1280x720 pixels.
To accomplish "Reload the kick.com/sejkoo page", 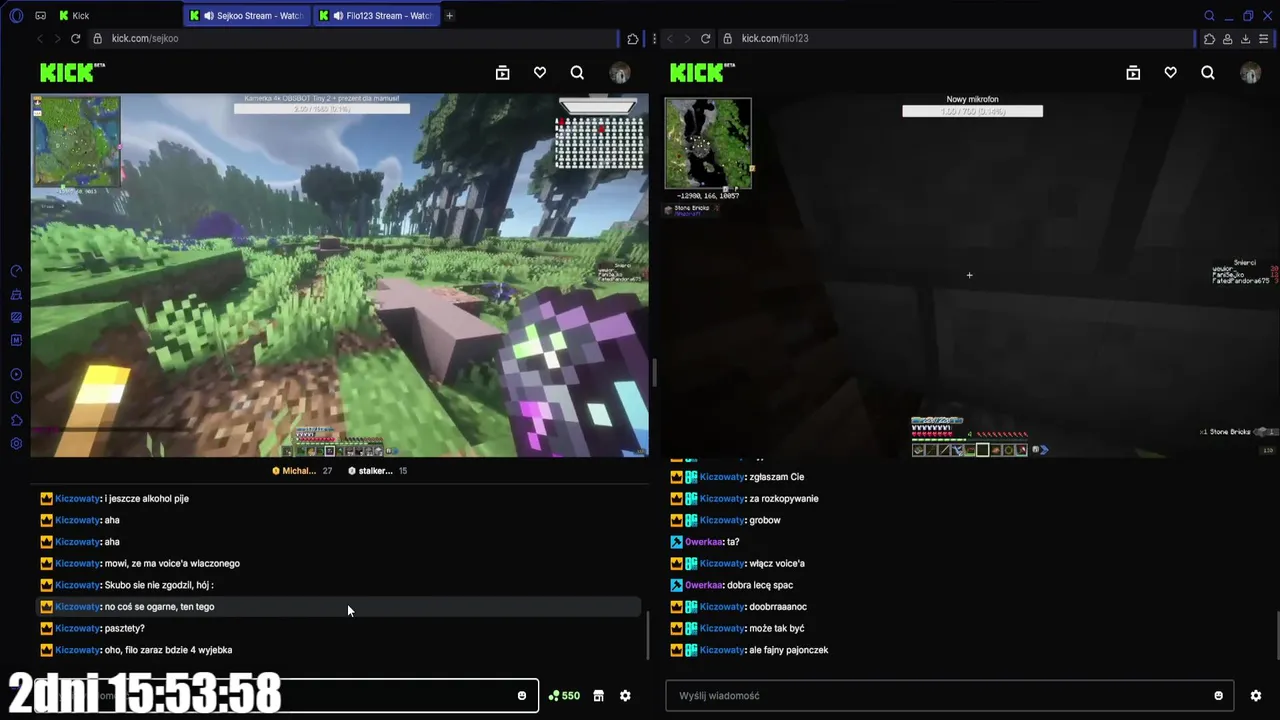I will [x=75, y=38].
